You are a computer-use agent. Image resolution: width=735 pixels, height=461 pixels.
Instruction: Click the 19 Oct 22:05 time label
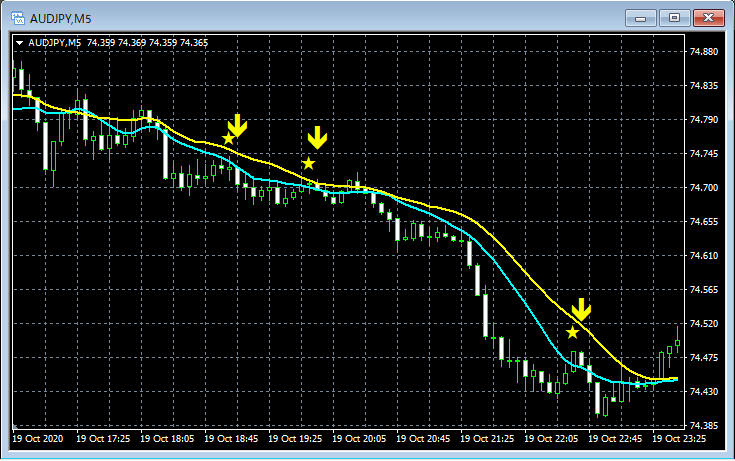(x=551, y=439)
